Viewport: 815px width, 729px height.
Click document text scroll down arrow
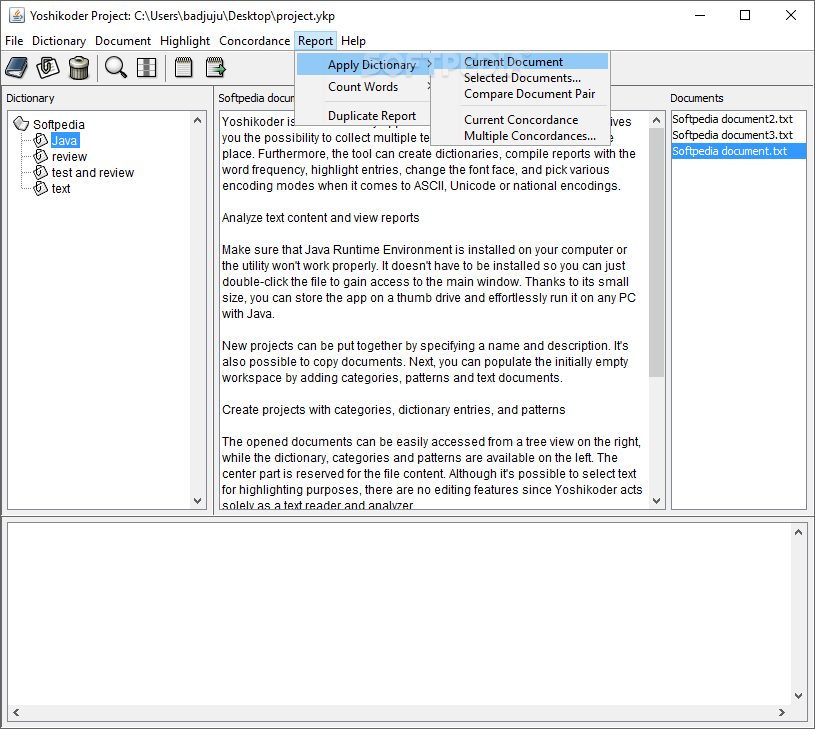(656, 500)
